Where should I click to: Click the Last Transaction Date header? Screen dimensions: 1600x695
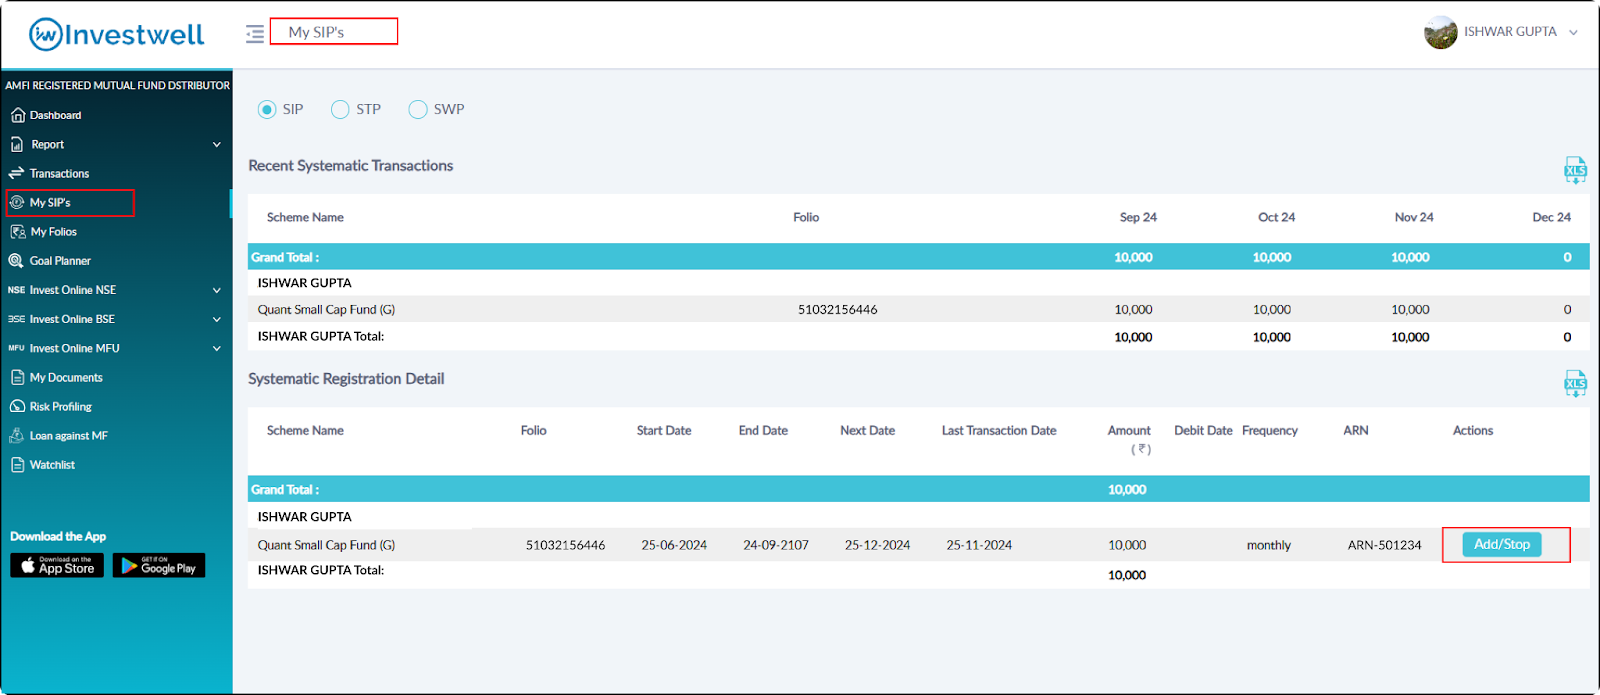[998, 430]
